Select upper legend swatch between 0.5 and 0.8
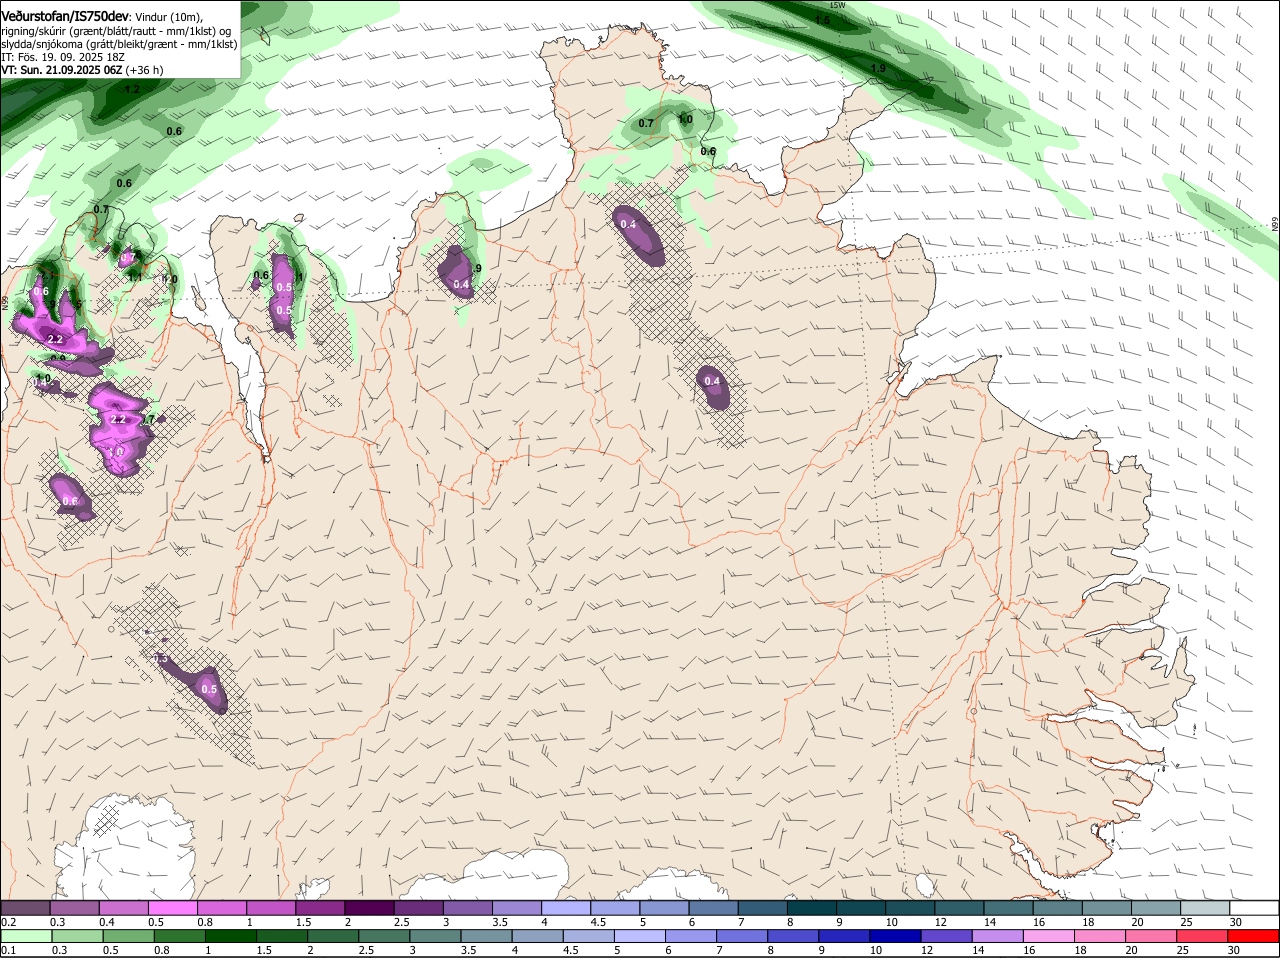The width and height of the screenshot is (1280, 958). [x=172, y=907]
